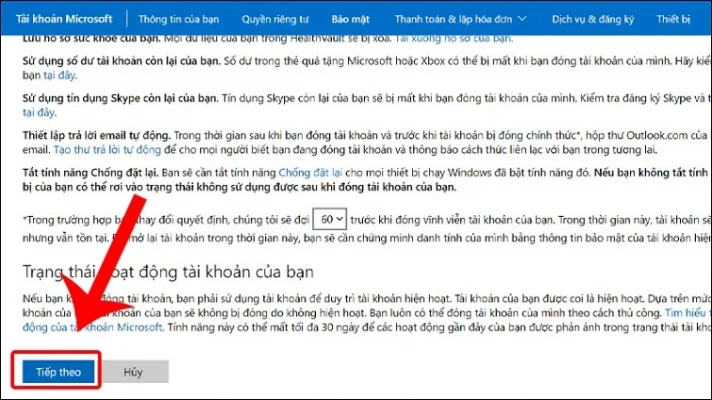Follow the tại đây link under Skype credit
The height and width of the screenshot is (400, 712).
click(x=34, y=114)
